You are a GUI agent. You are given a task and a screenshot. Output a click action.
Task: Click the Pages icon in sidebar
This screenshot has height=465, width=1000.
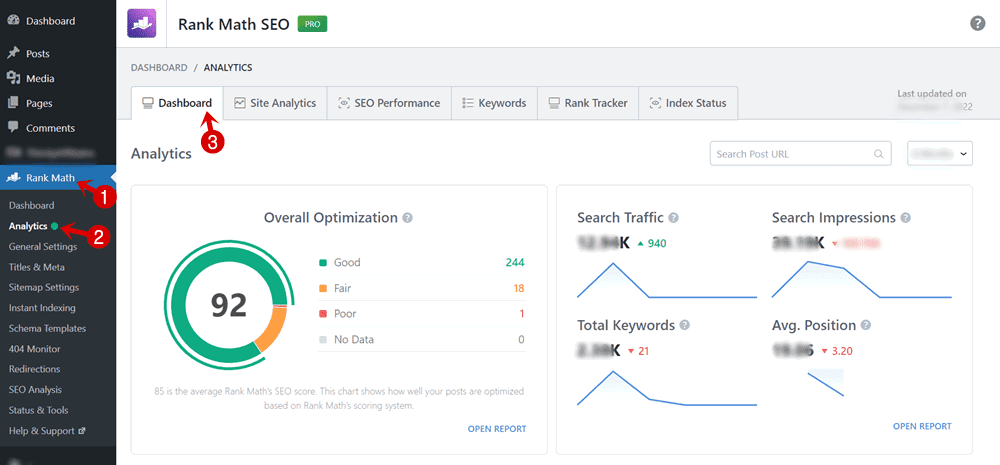[13, 103]
